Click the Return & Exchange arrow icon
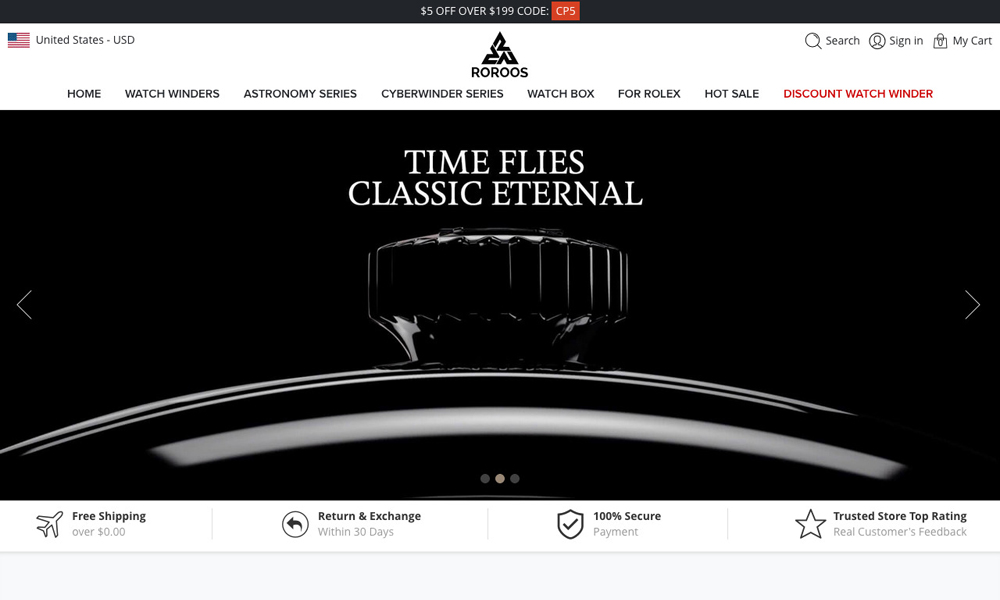This screenshot has width=1000, height=600. pos(295,524)
